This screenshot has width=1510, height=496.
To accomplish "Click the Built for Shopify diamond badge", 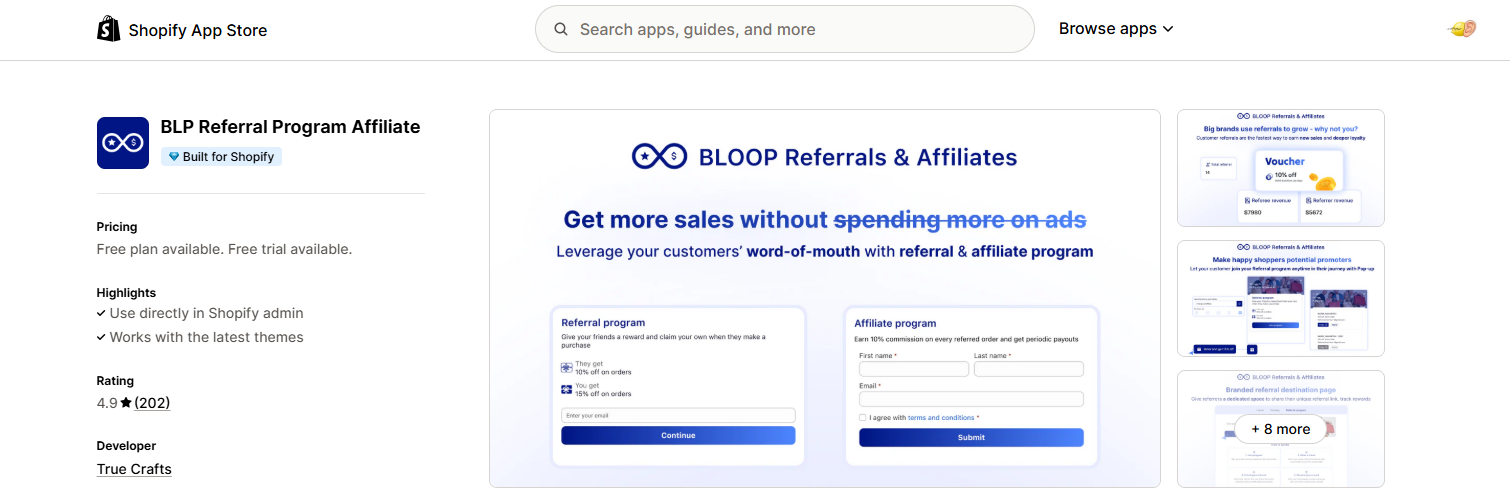I will [174, 157].
